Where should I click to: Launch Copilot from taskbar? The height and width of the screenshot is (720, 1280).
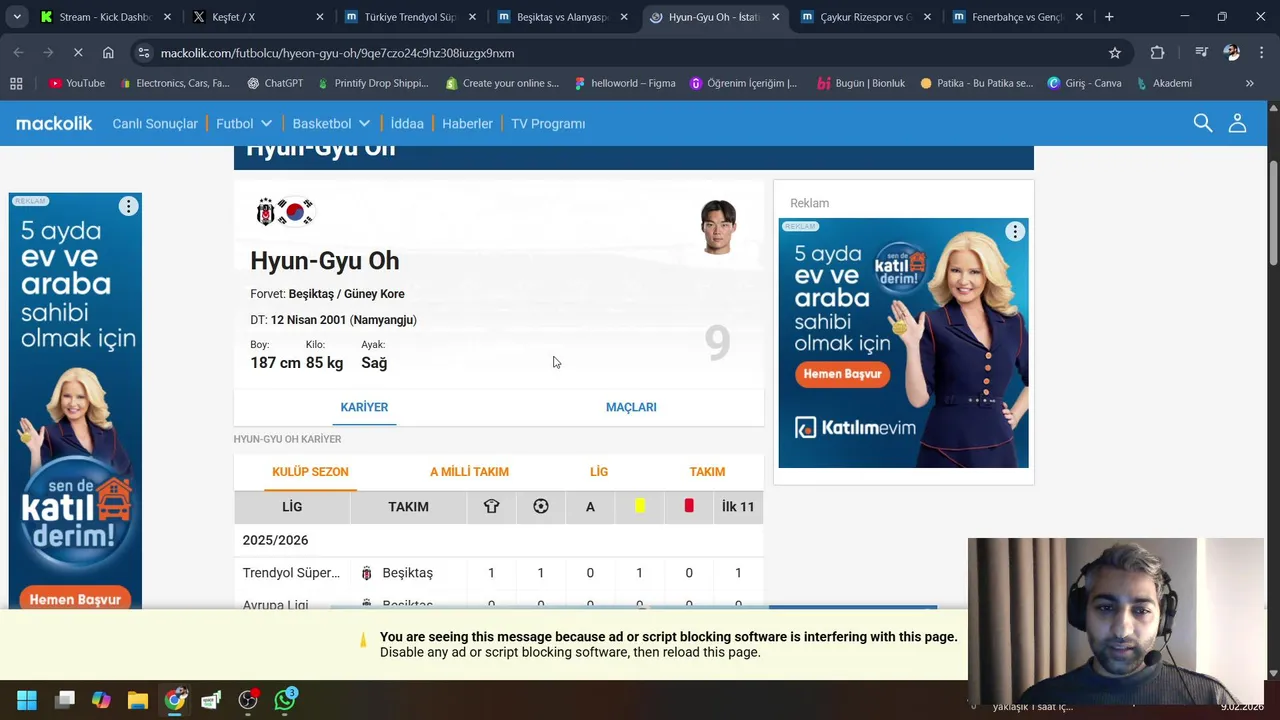click(x=101, y=700)
